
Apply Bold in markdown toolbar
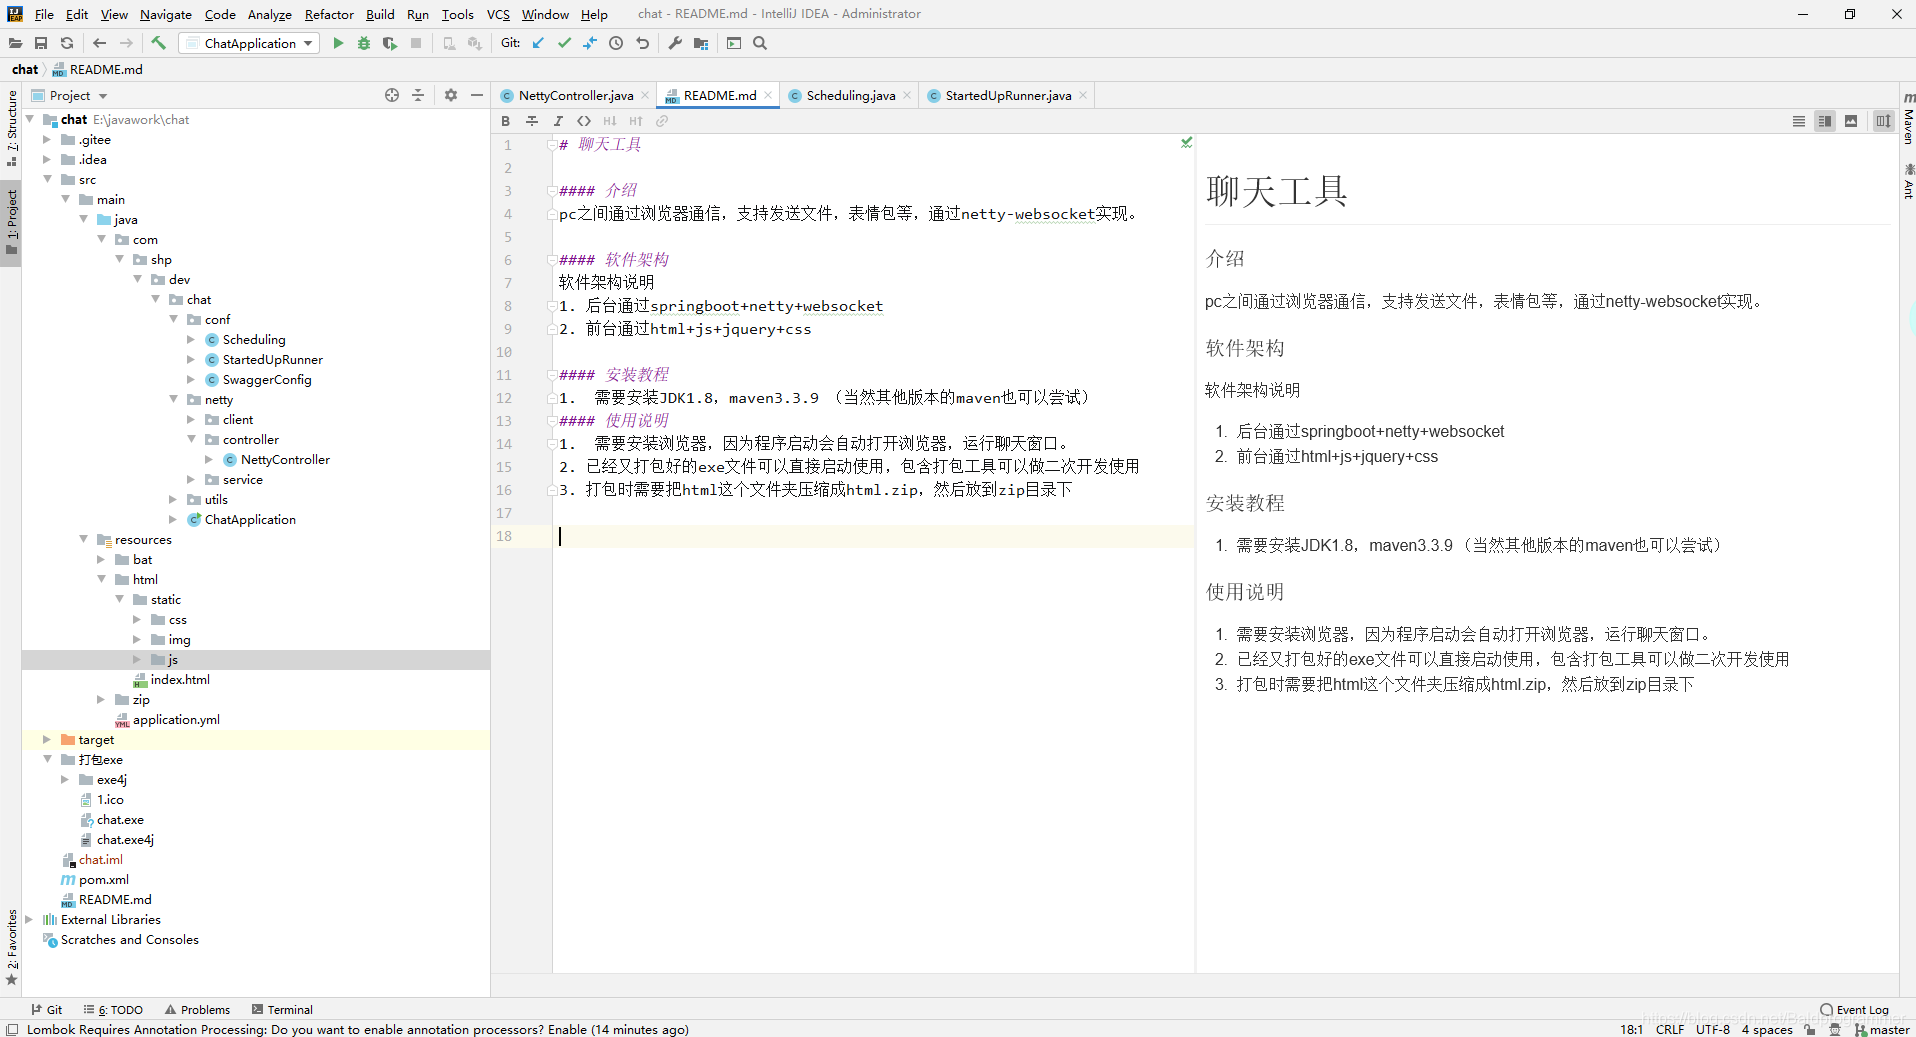506,121
